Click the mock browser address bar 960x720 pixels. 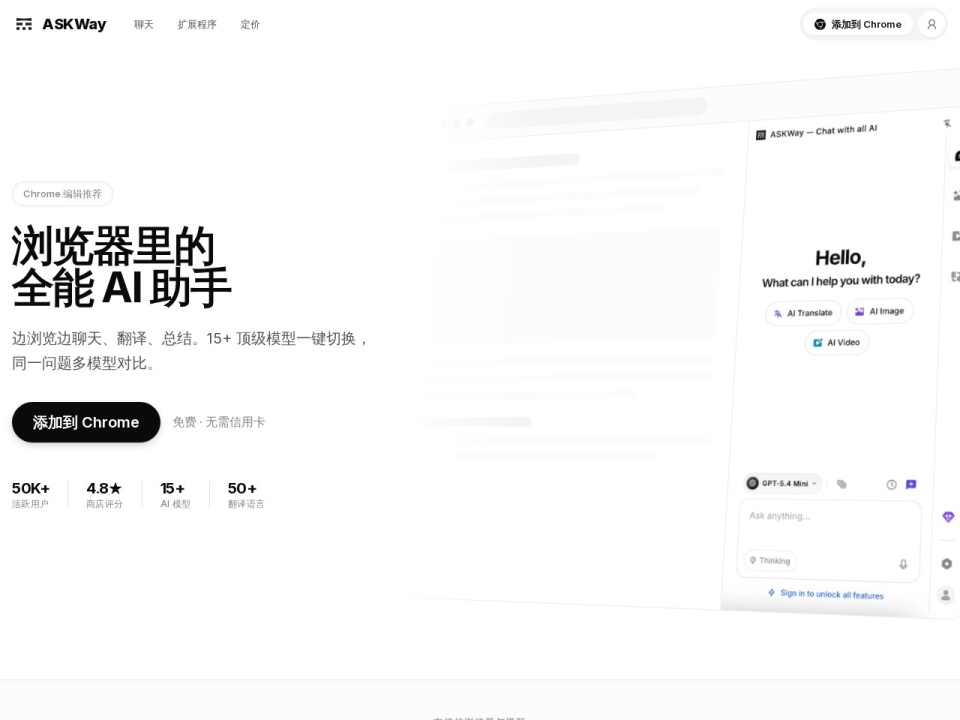(x=597, y=113)
